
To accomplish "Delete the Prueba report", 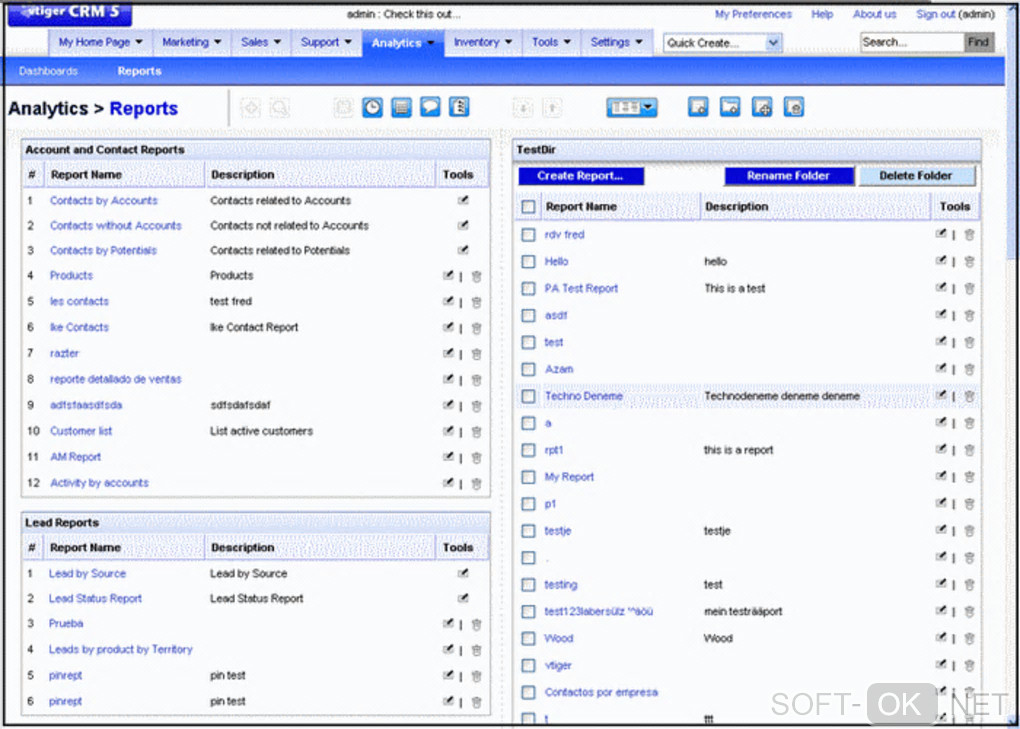I will click(476, 624).
